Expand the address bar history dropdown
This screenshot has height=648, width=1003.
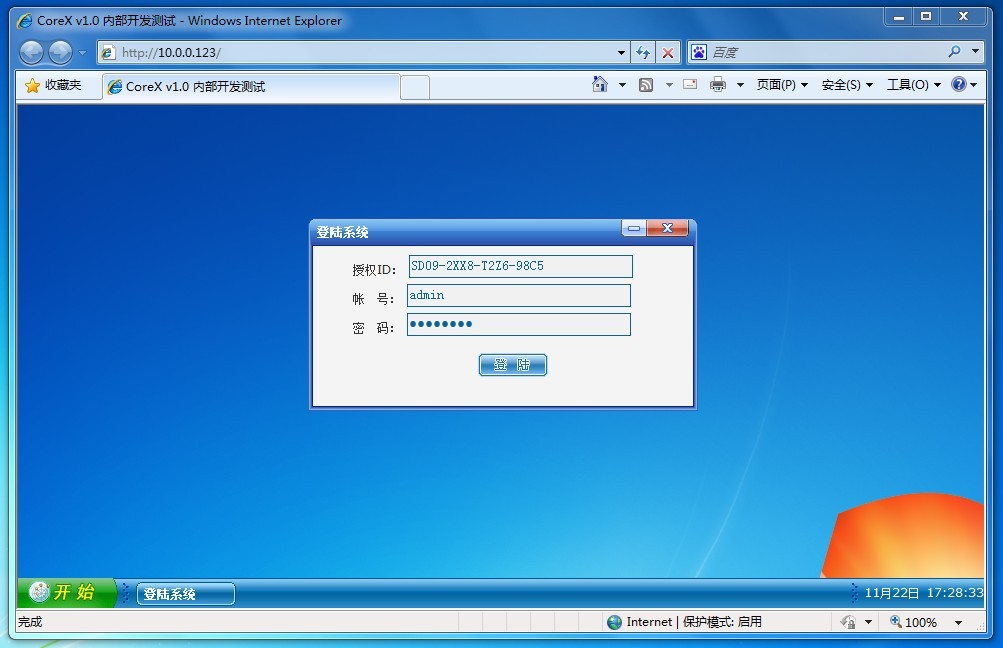pos(621,53)
